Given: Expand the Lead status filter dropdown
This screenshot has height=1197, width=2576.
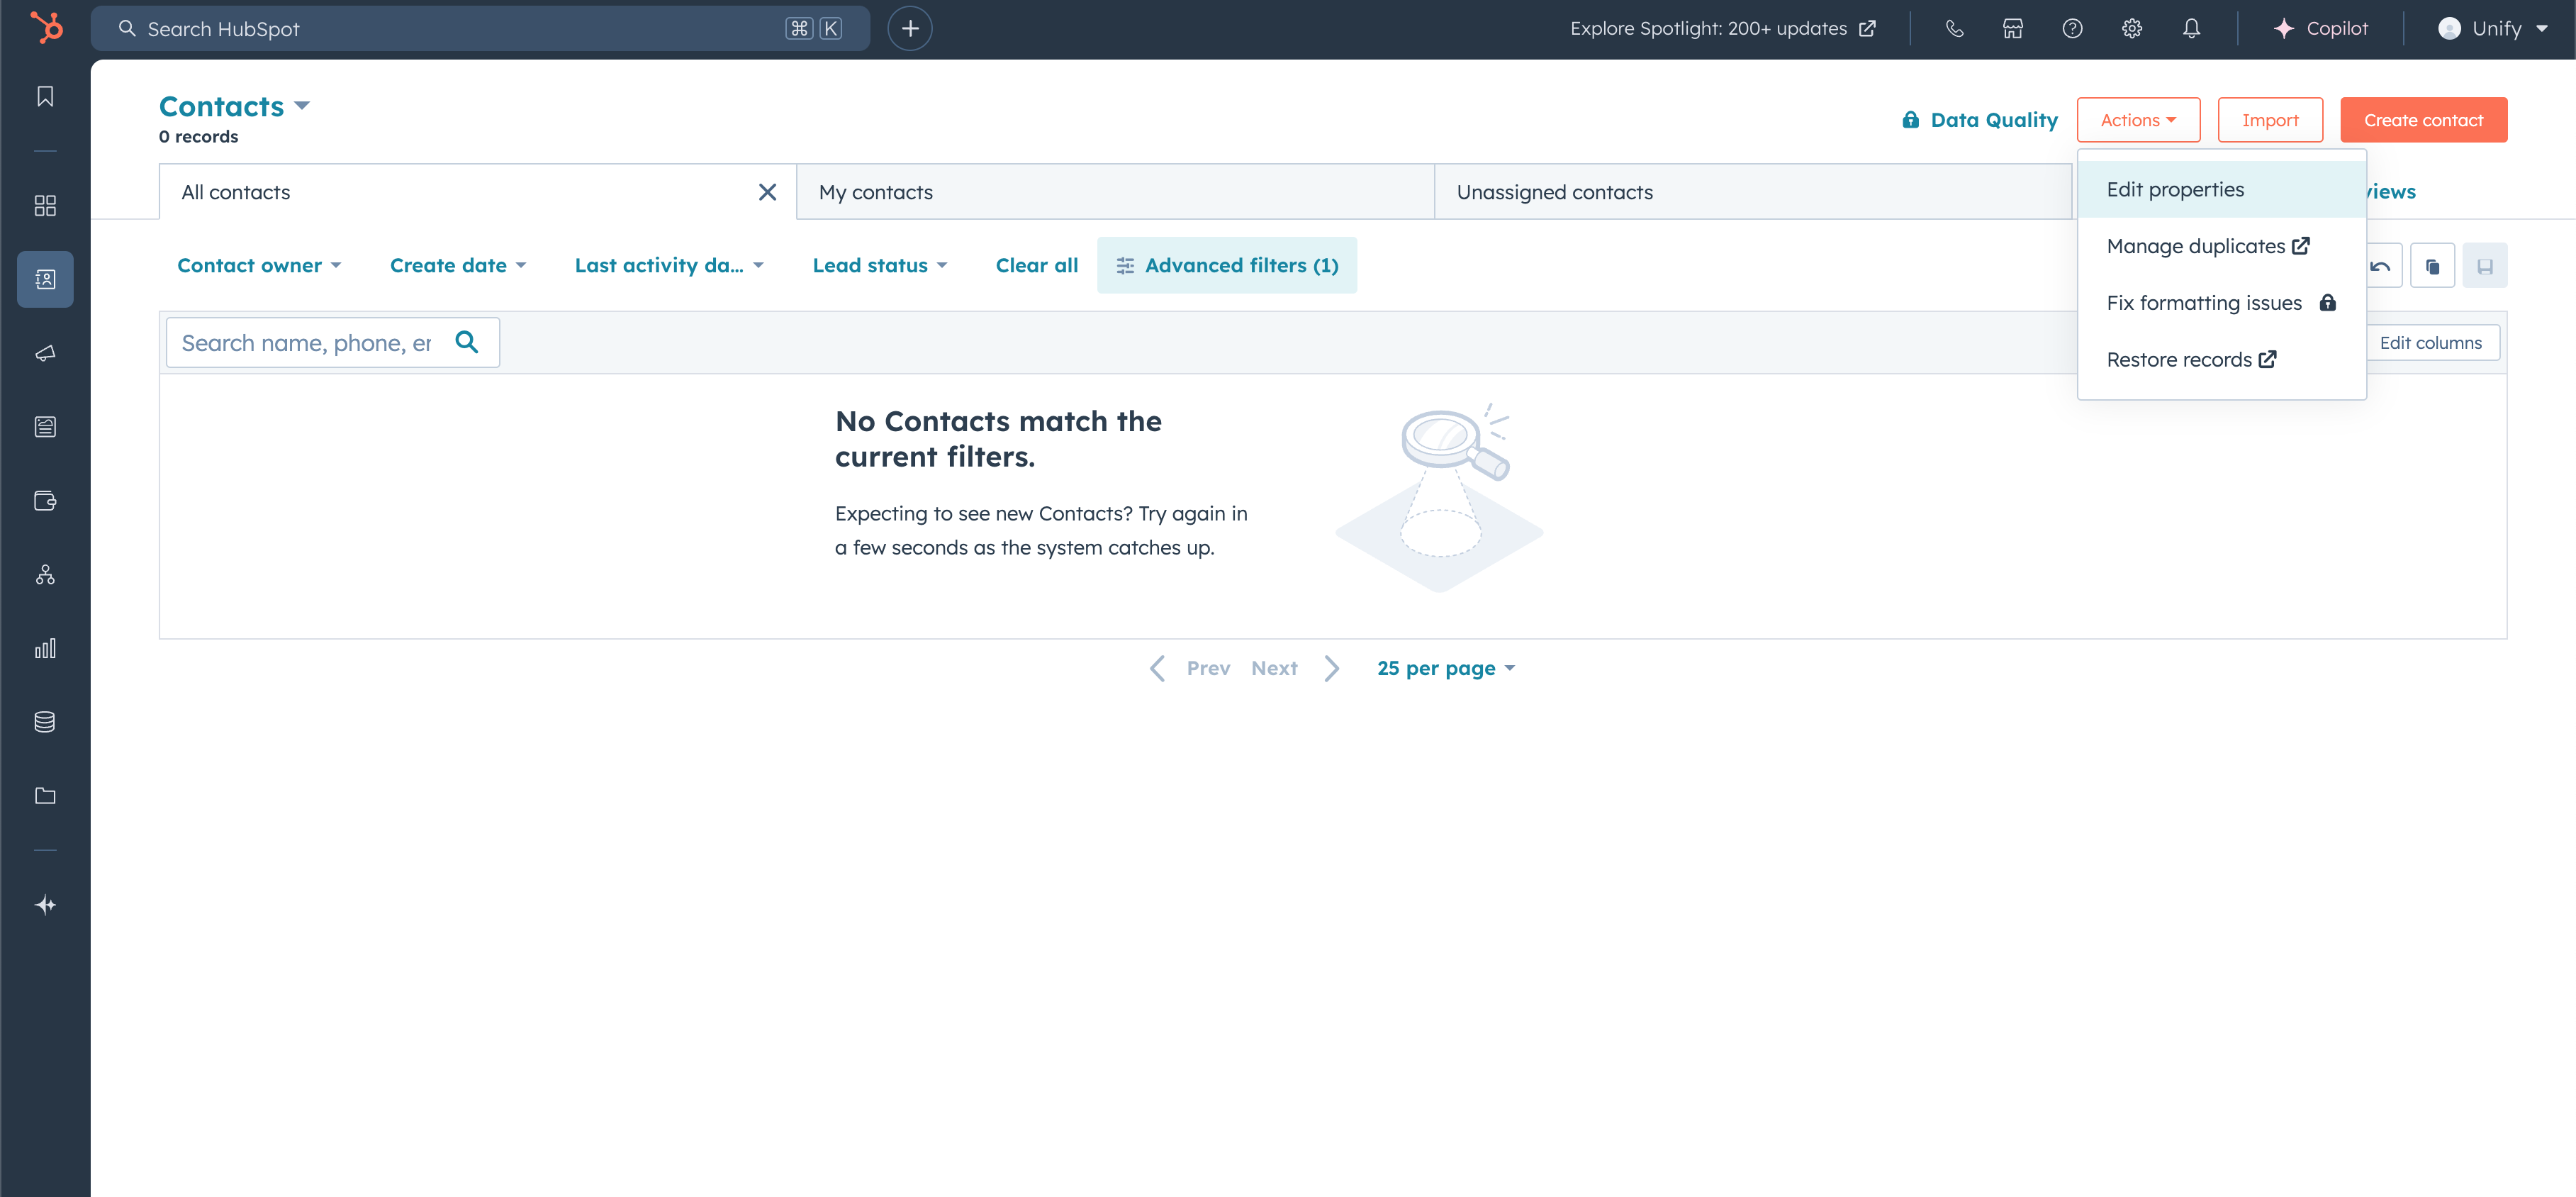Looking at the screenshot, I should (x=879, y=265).
